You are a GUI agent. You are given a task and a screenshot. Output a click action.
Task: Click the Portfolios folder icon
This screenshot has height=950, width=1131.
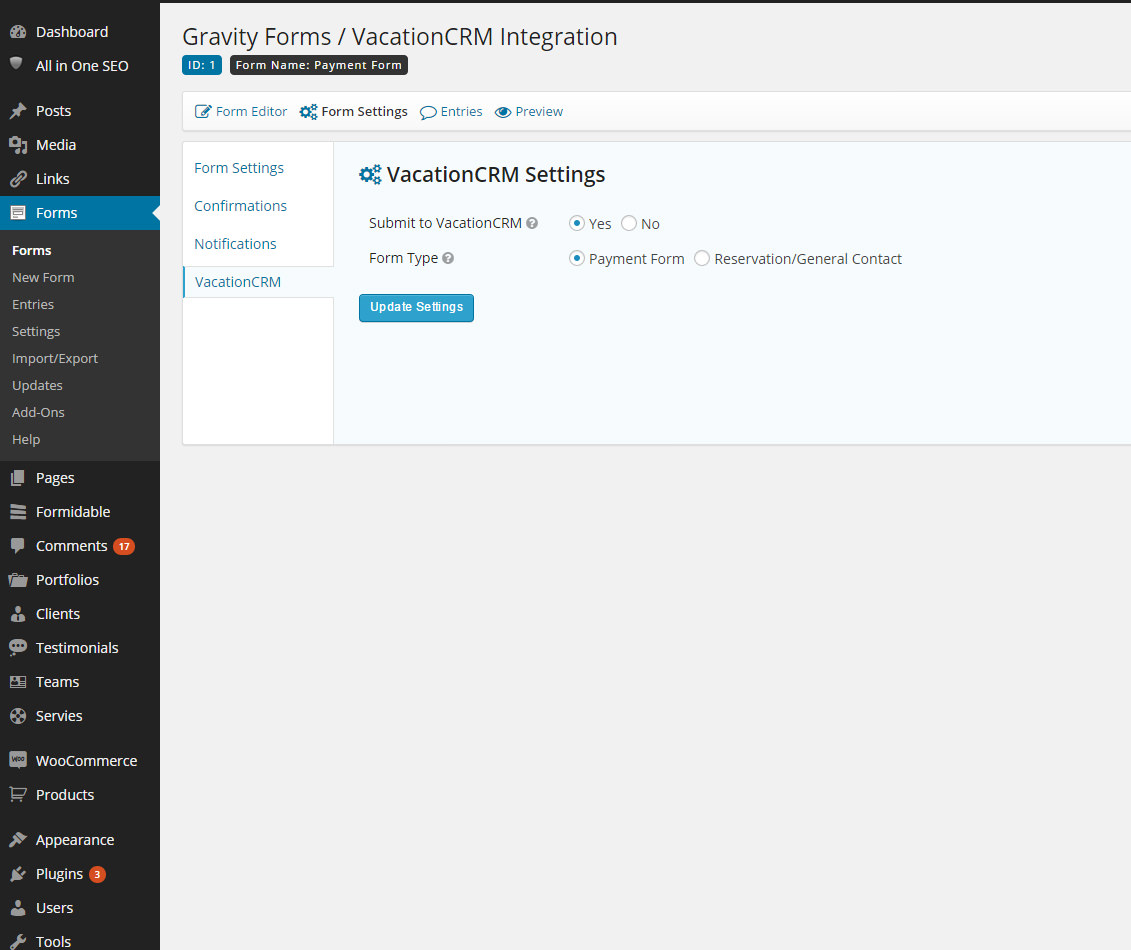(18, 580)
